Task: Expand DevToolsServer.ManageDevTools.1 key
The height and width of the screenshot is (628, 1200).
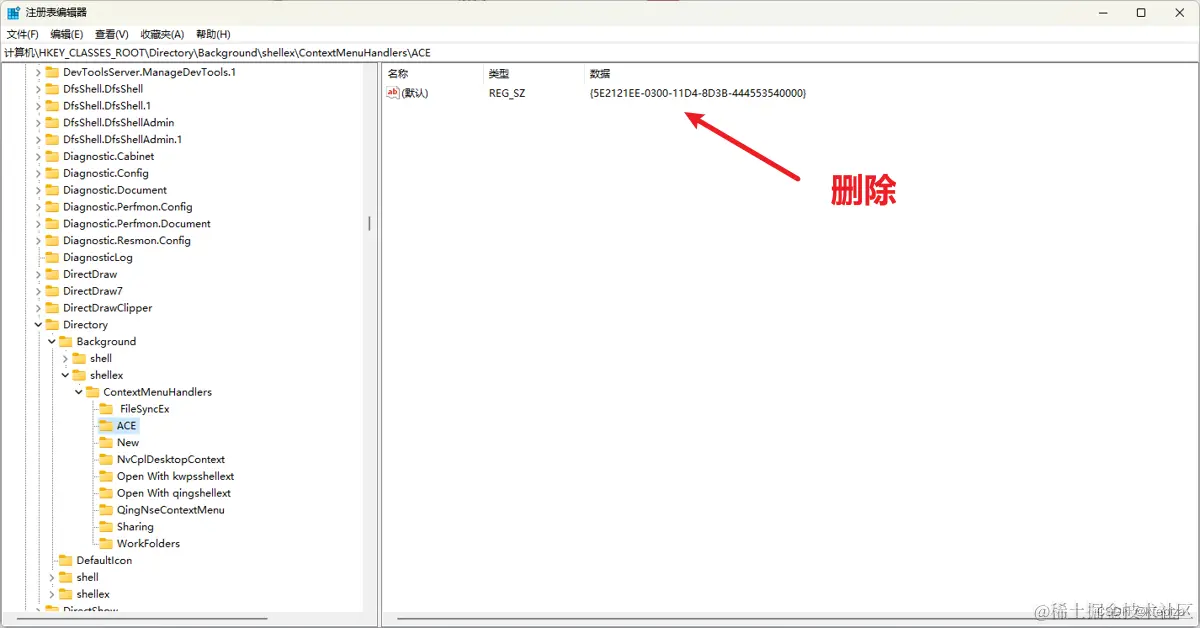Action: click(39, 72)
